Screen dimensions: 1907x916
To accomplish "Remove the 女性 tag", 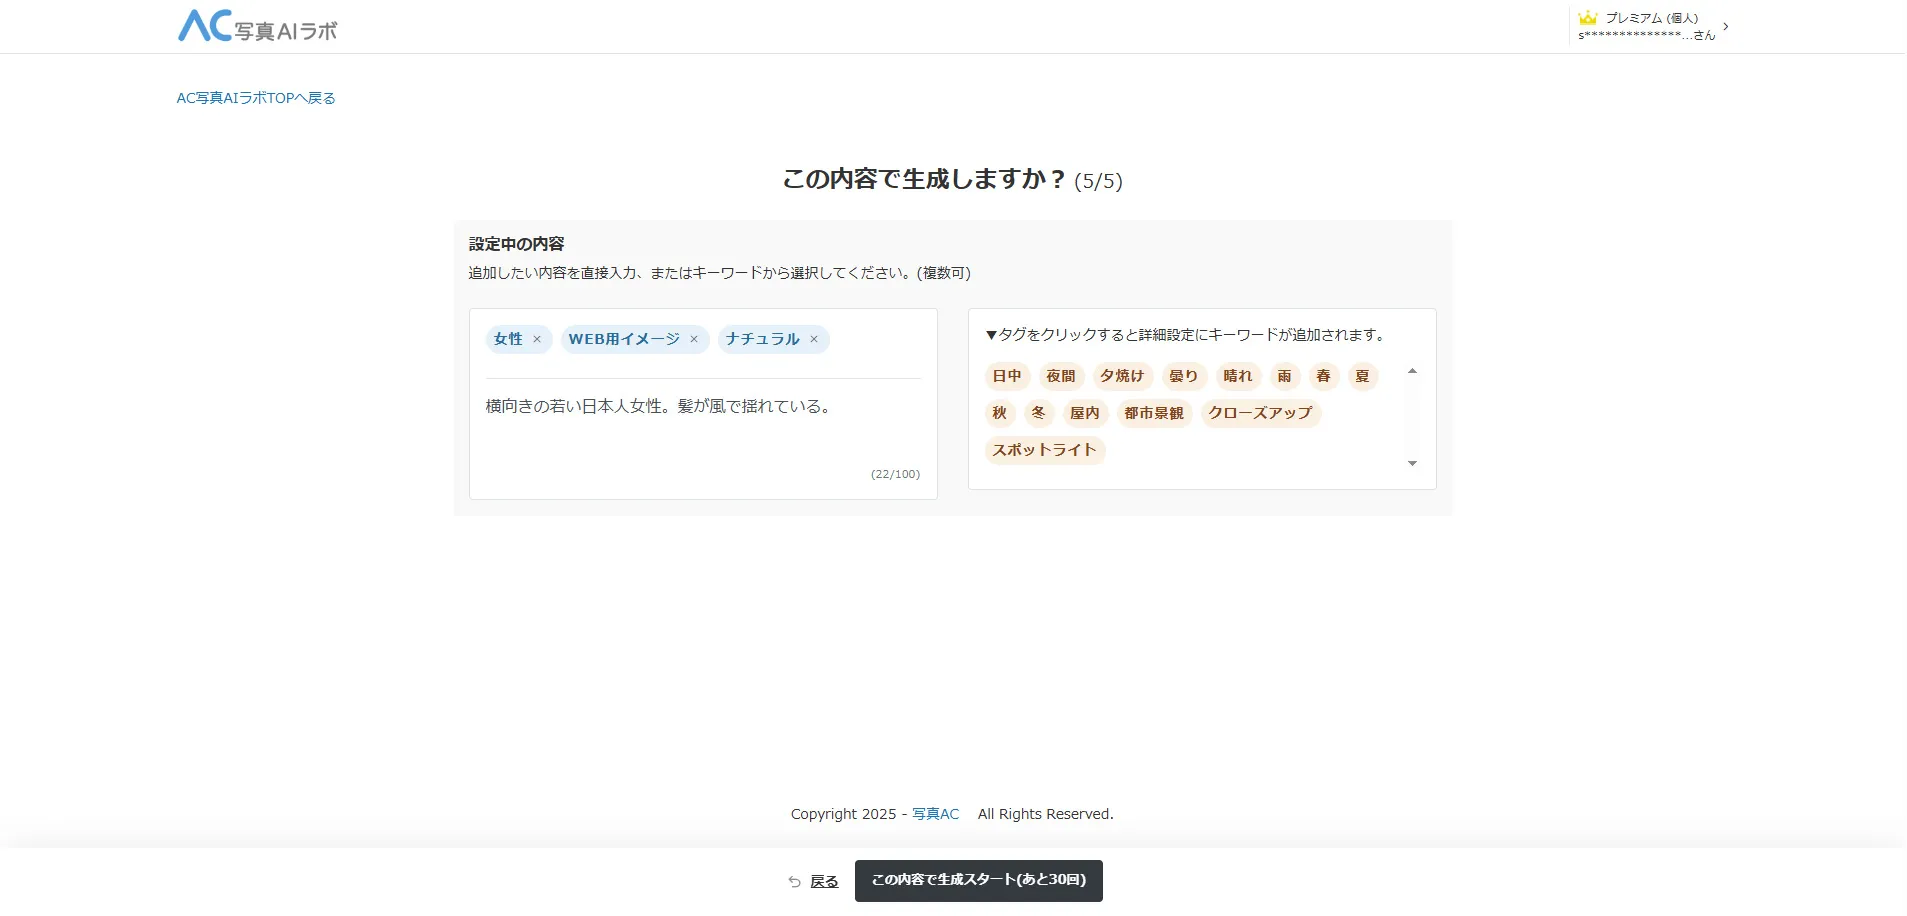I will pyautogui.click(x=537, y=339).
